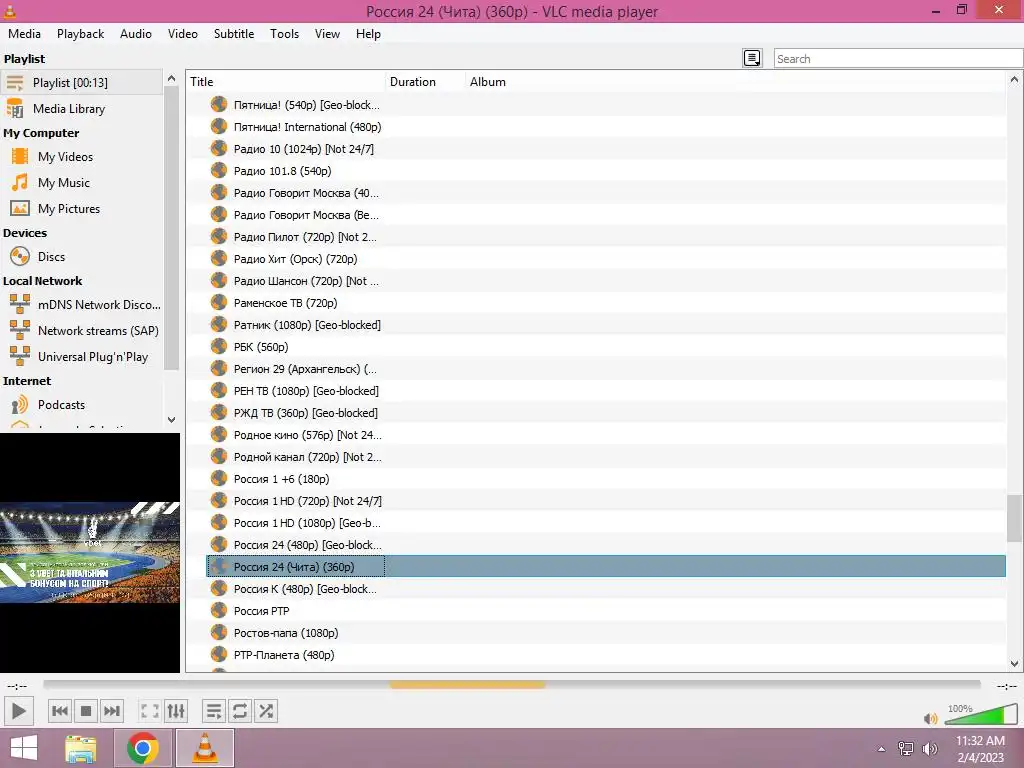Open Windows Start button
This screenshot has height=768, width=1024.
[x=24, y=748]
